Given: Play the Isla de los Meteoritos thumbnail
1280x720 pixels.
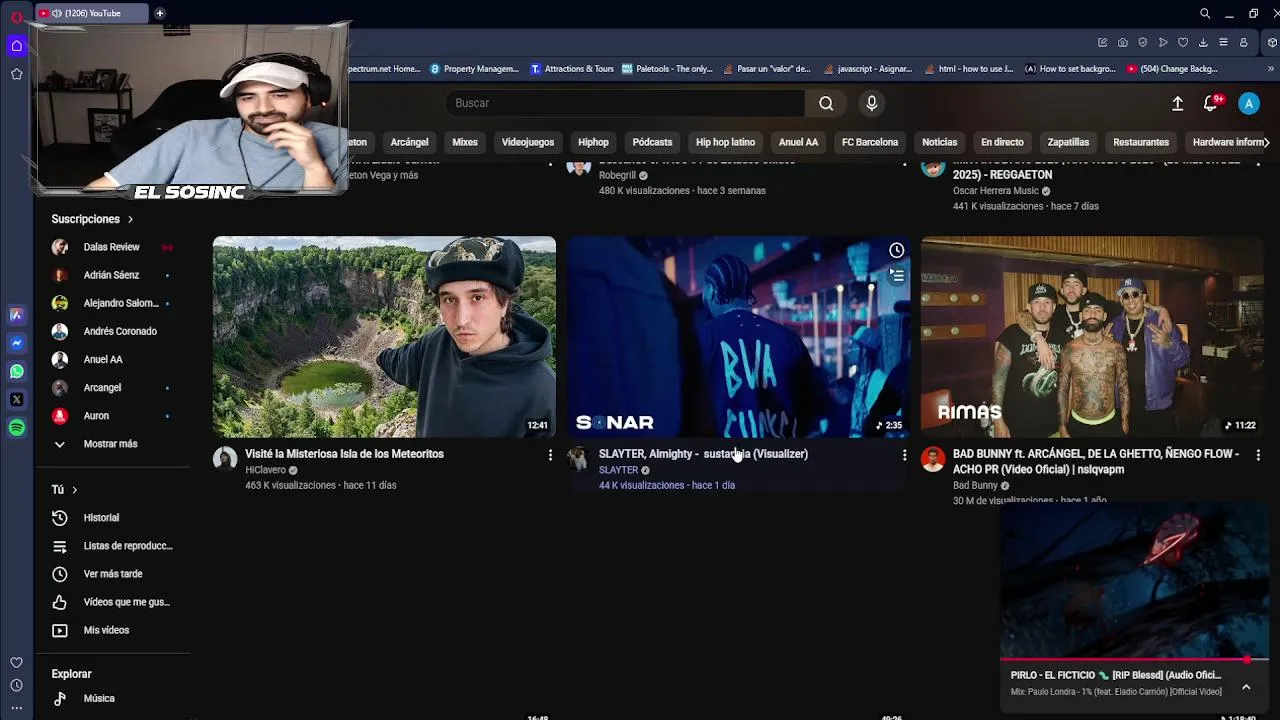Looking at the screenshot, I should coord(384,337).
